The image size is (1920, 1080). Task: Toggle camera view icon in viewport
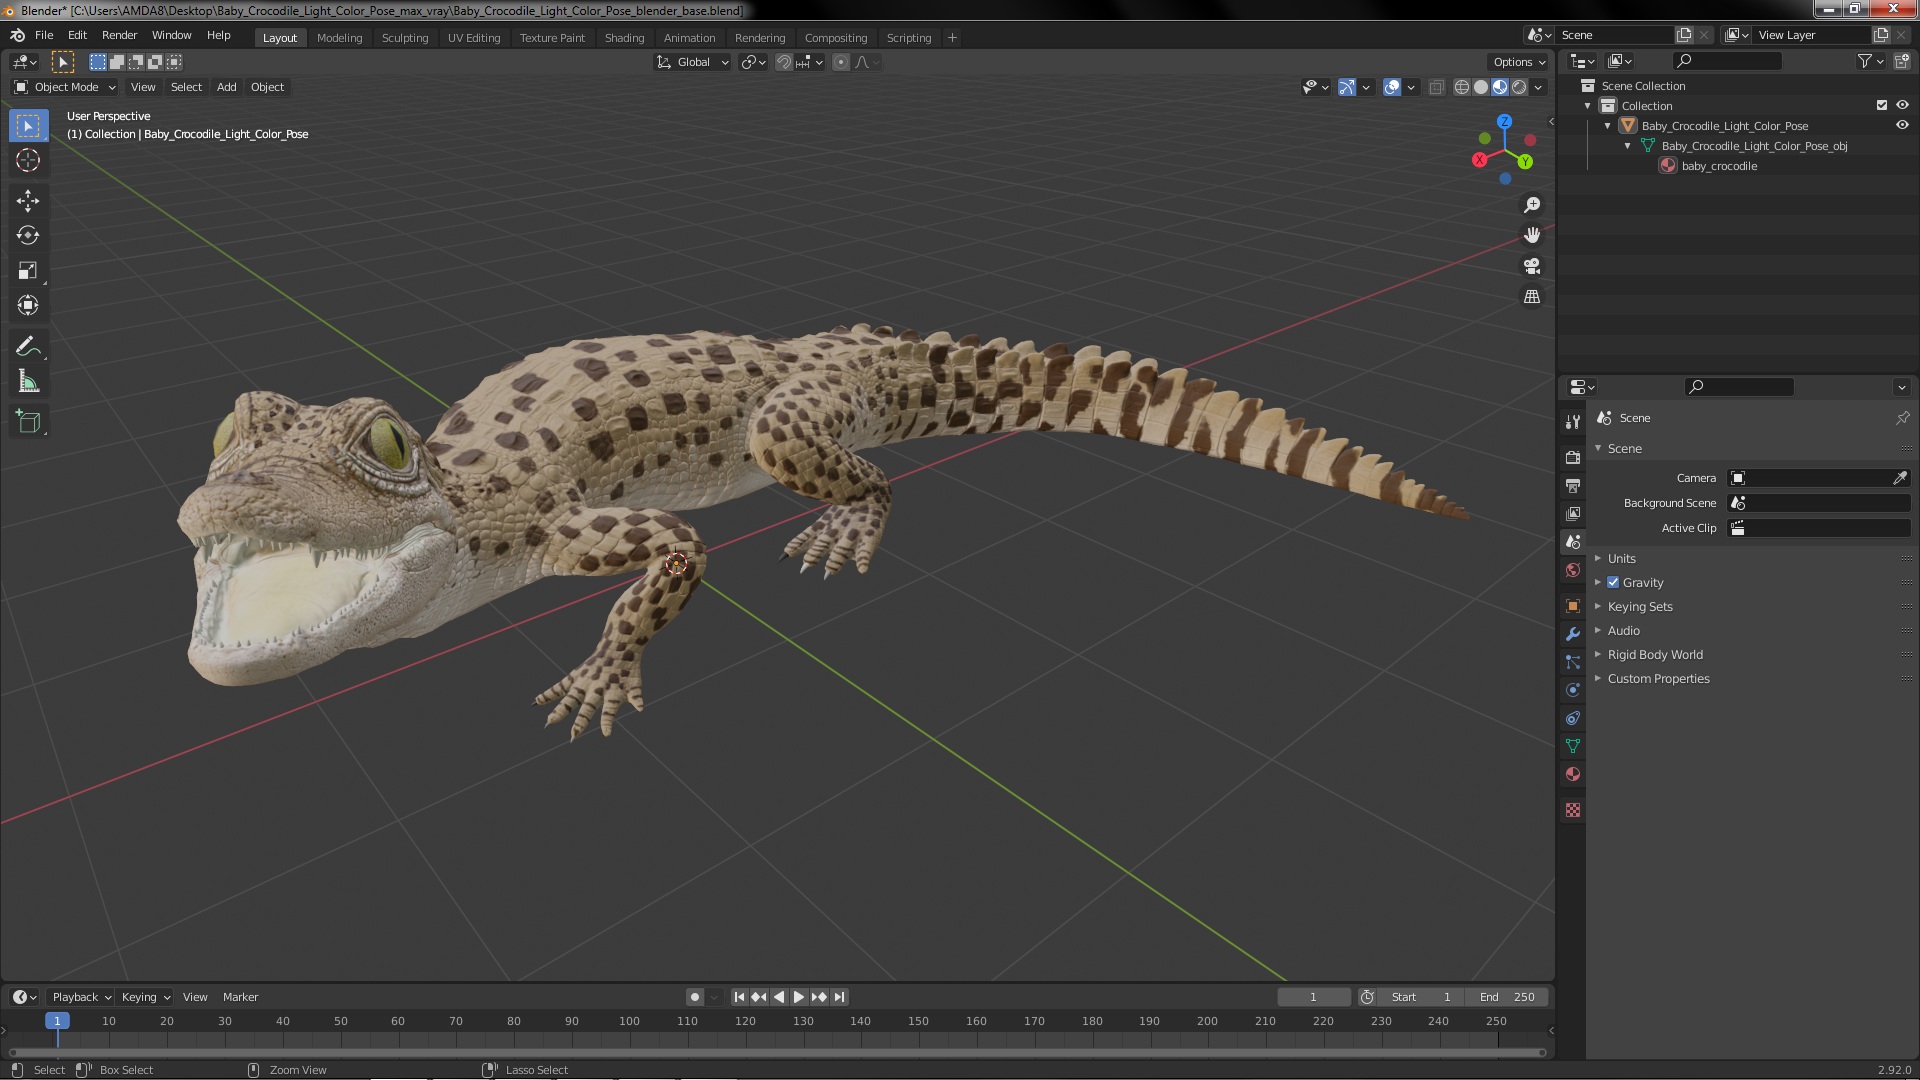[x=1532, y=266]
